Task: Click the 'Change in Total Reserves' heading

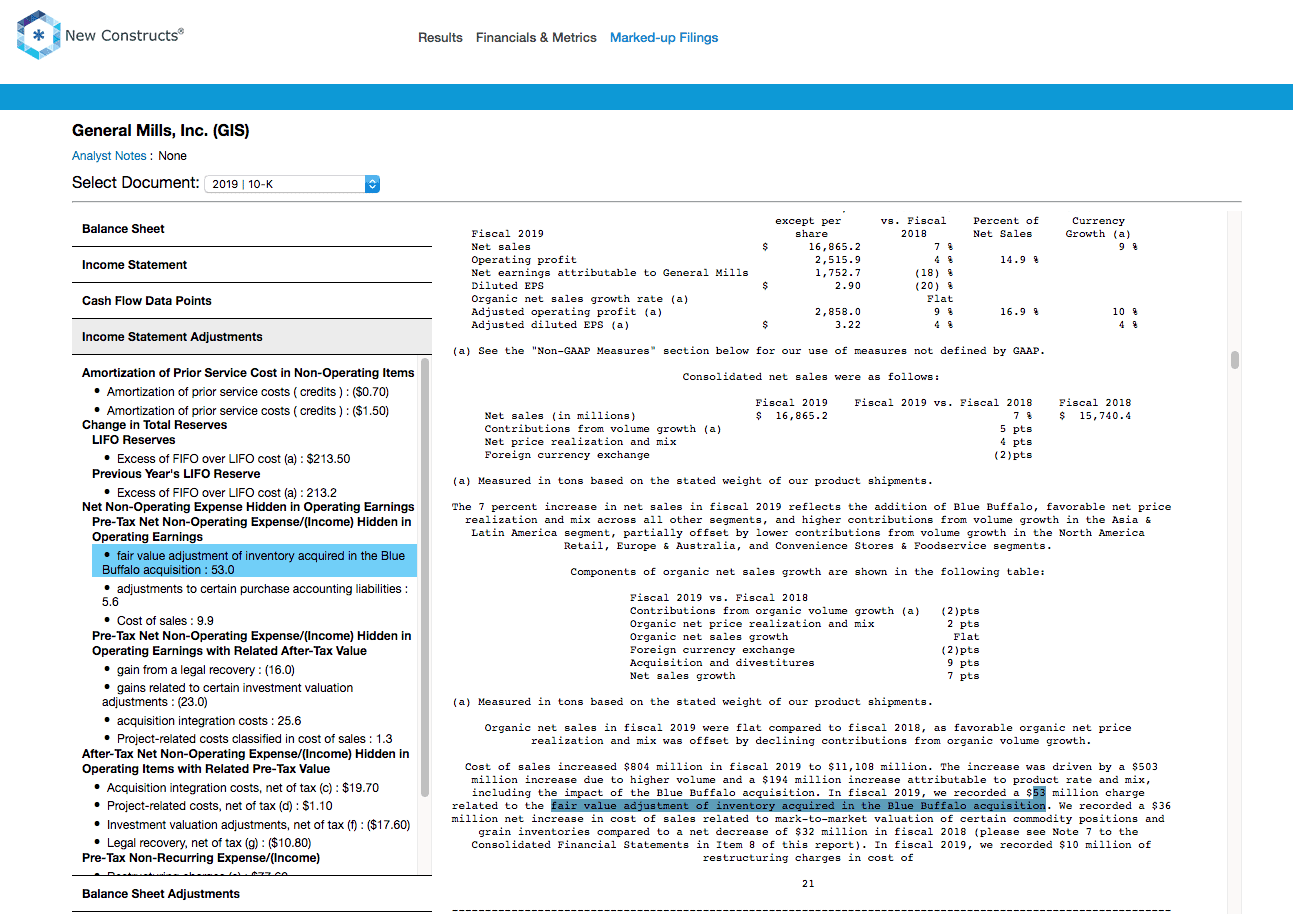Action: click(155, 425)
